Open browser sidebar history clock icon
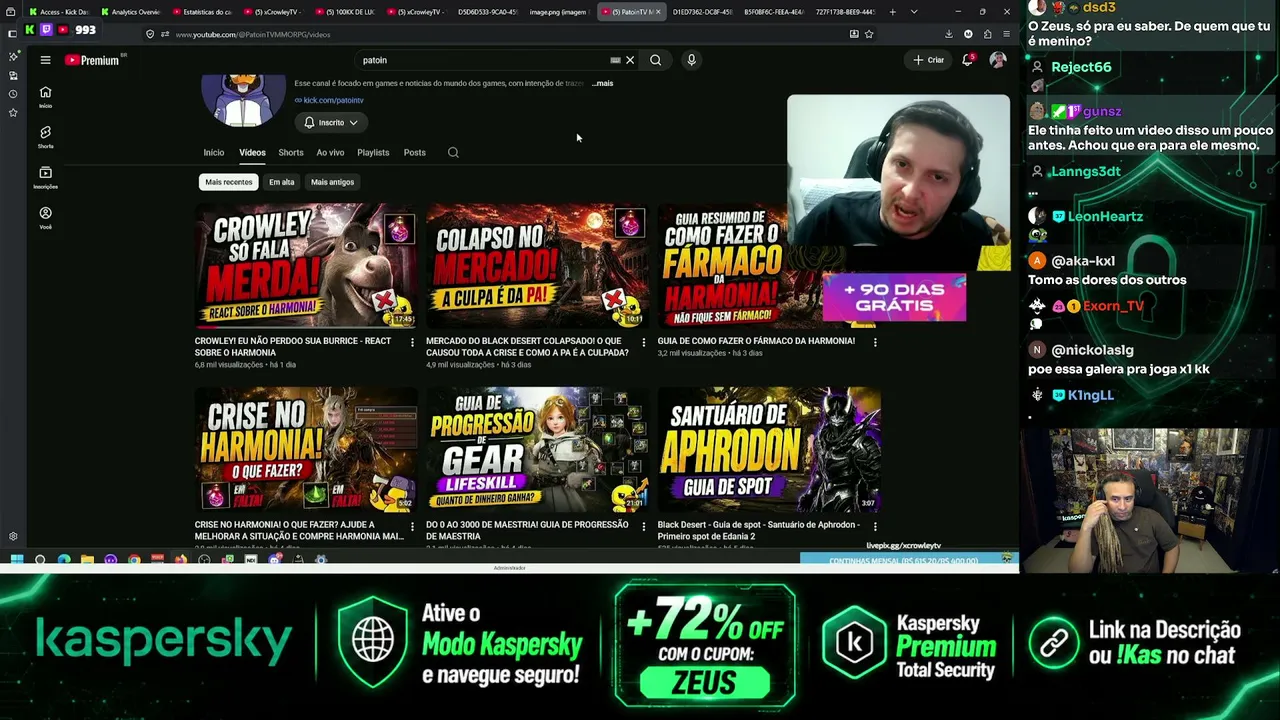 tap(13, 94)
